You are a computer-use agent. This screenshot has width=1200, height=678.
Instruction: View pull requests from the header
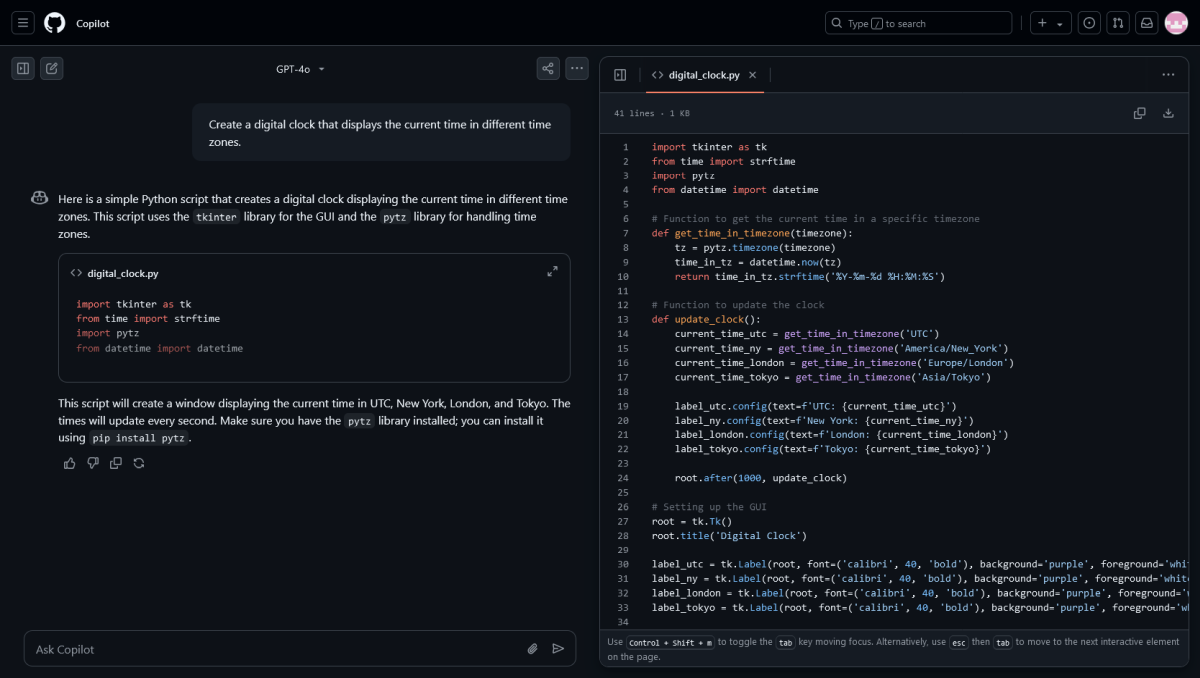click(1118, 22)
